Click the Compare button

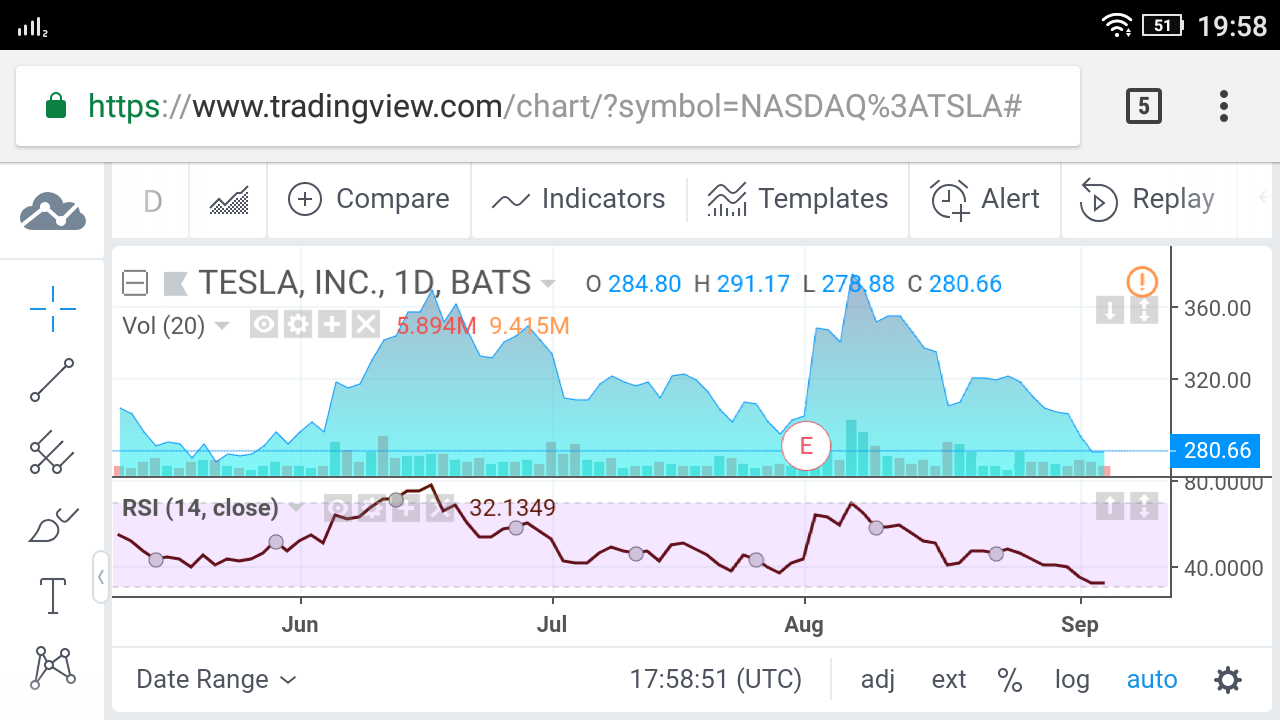[x=368, y=199]
